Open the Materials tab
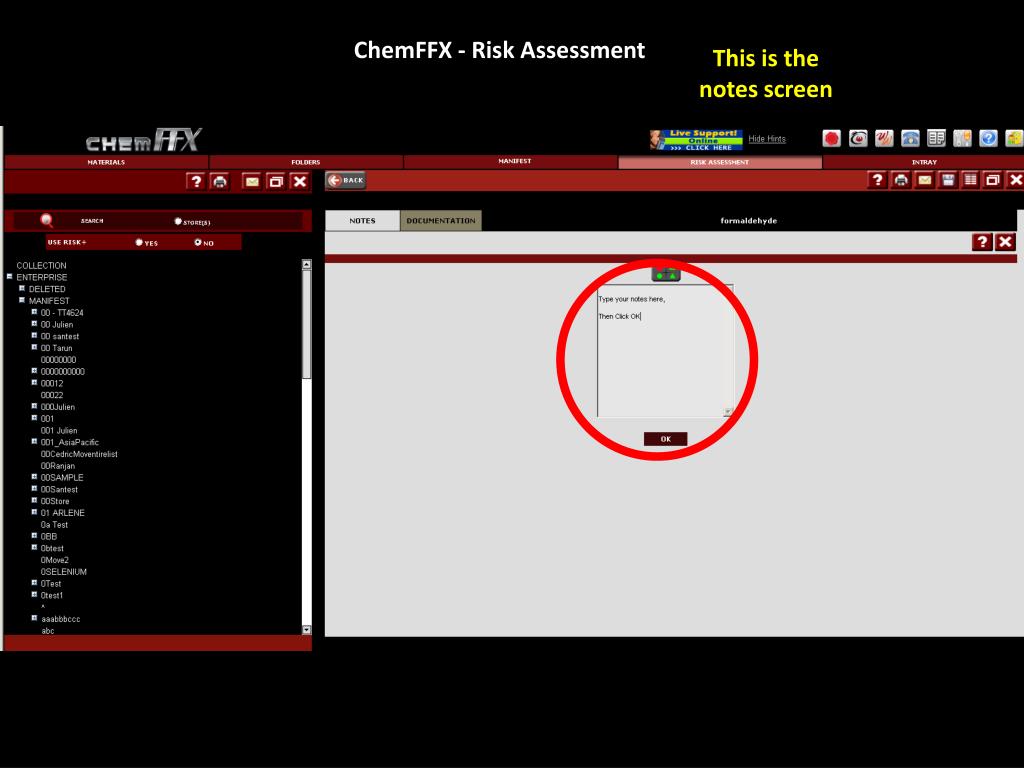 click(106, 162)
